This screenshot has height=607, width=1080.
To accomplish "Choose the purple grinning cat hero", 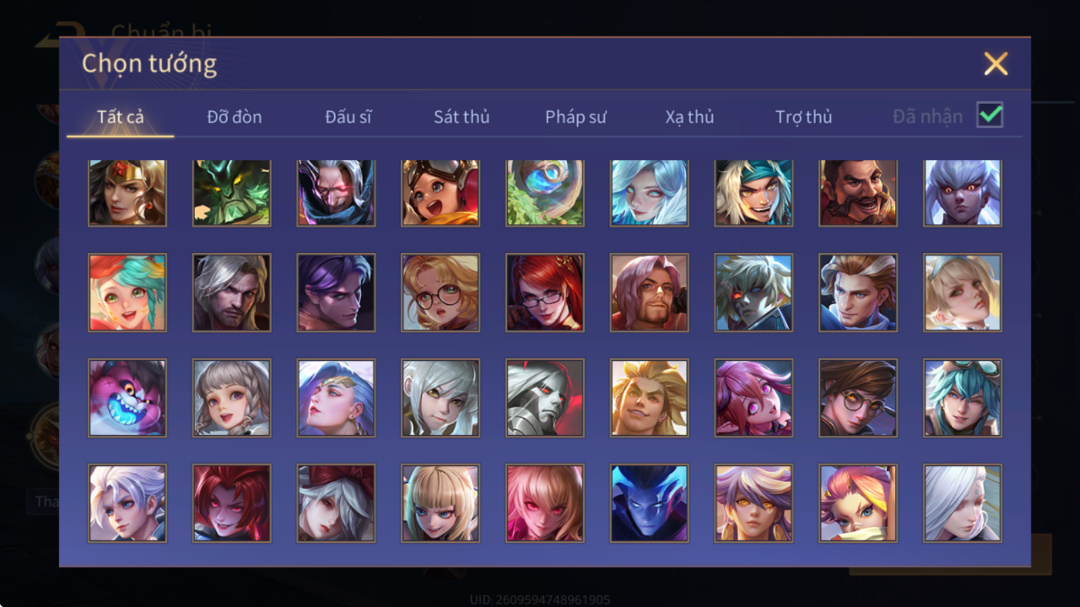I will 127,398.
